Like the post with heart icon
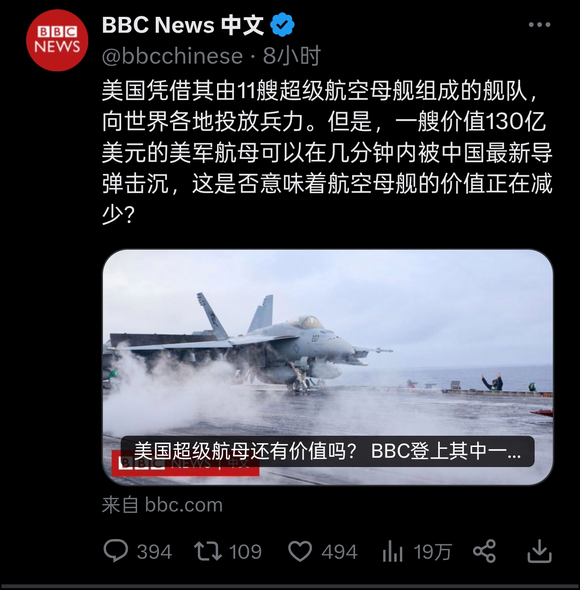 point(300,552)
